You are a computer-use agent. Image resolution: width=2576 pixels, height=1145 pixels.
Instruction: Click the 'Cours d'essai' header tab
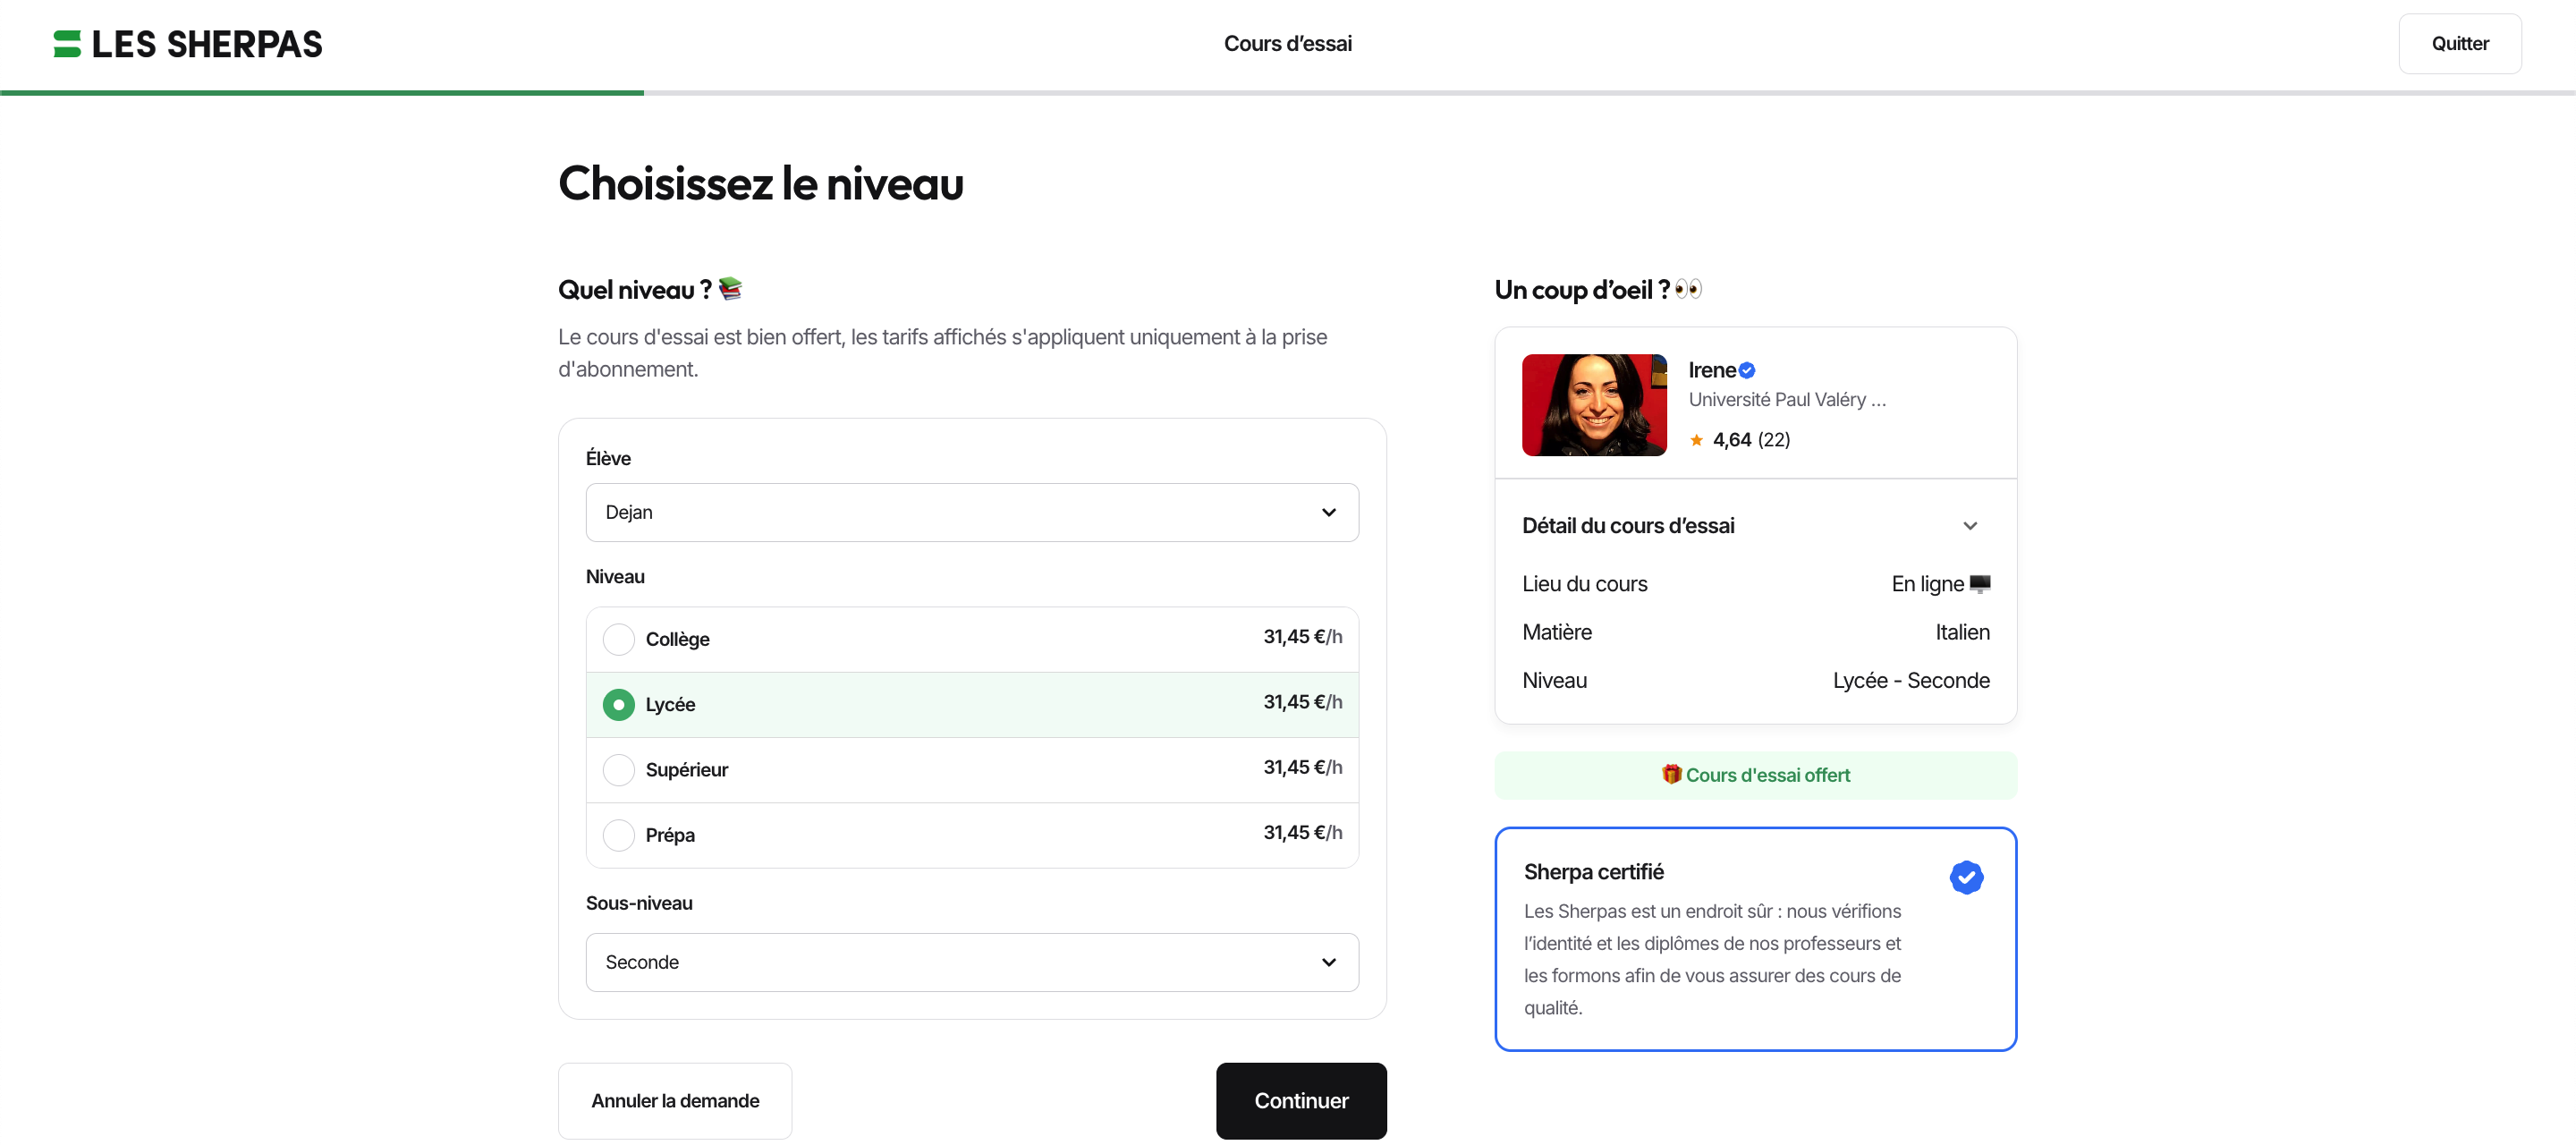(1288, 43)
